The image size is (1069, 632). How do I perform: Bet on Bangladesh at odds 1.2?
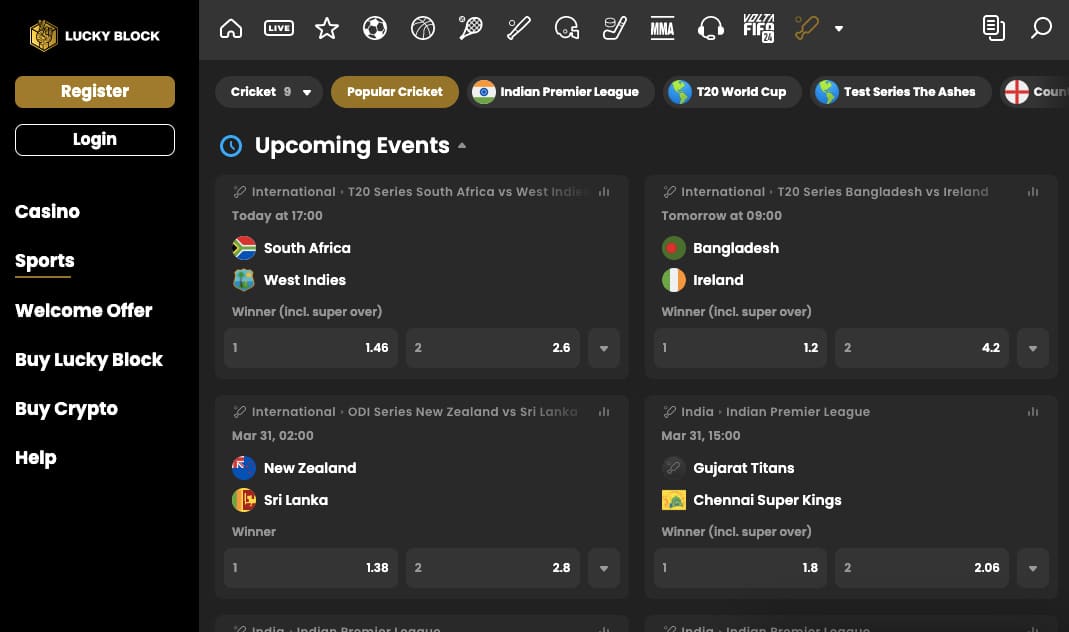coord(740,348)
